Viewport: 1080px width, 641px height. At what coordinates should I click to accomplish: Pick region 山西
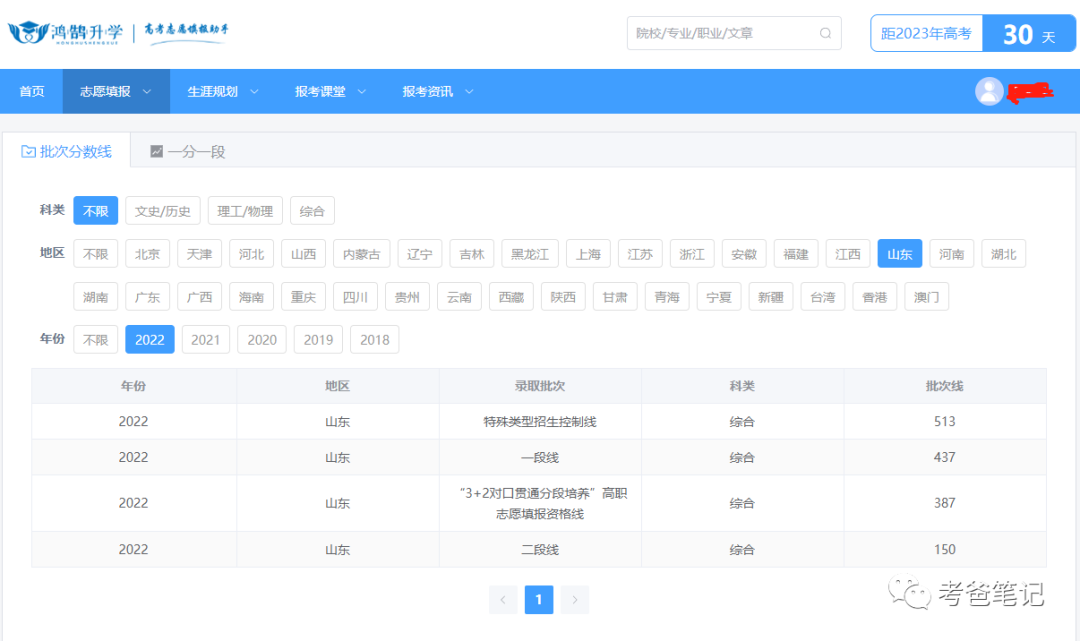pyautogui.click(x=304, y=254)
